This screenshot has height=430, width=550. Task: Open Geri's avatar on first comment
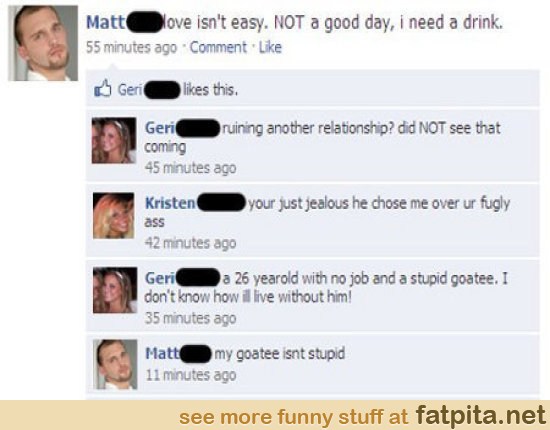114,140
